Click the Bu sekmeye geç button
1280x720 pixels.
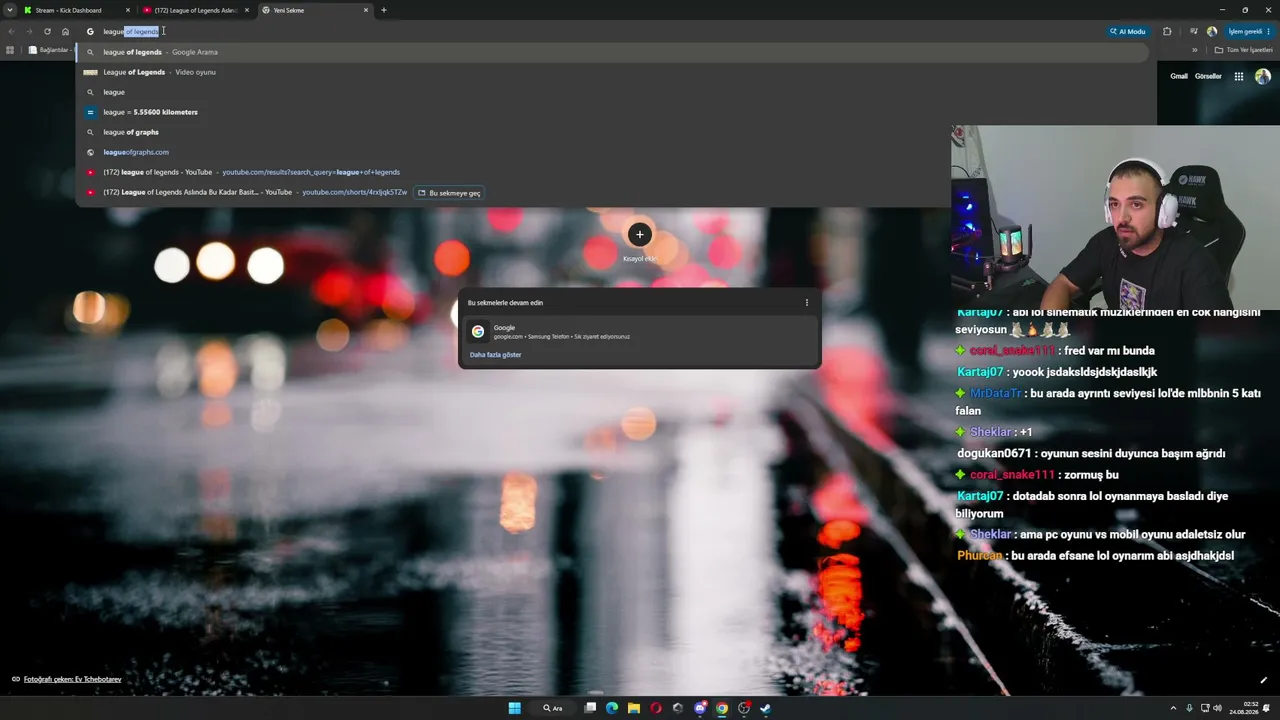(449, 193)
